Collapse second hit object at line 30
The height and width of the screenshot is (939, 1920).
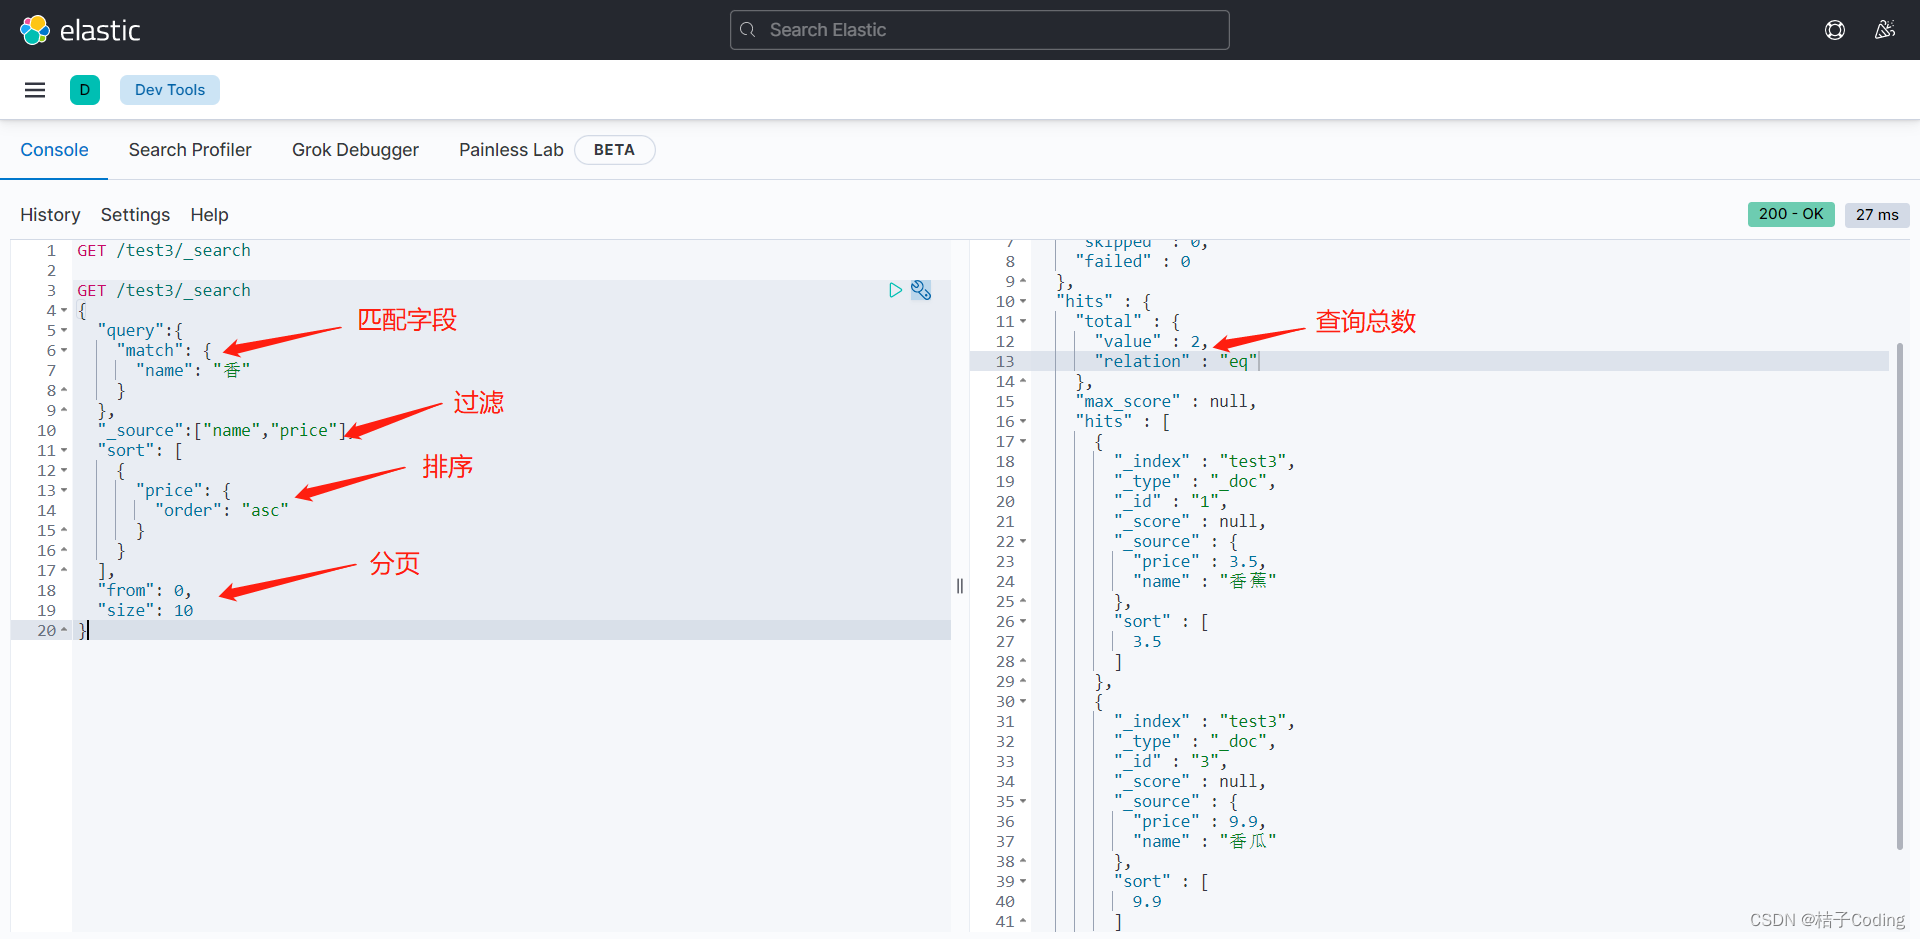coord(1023,702)
